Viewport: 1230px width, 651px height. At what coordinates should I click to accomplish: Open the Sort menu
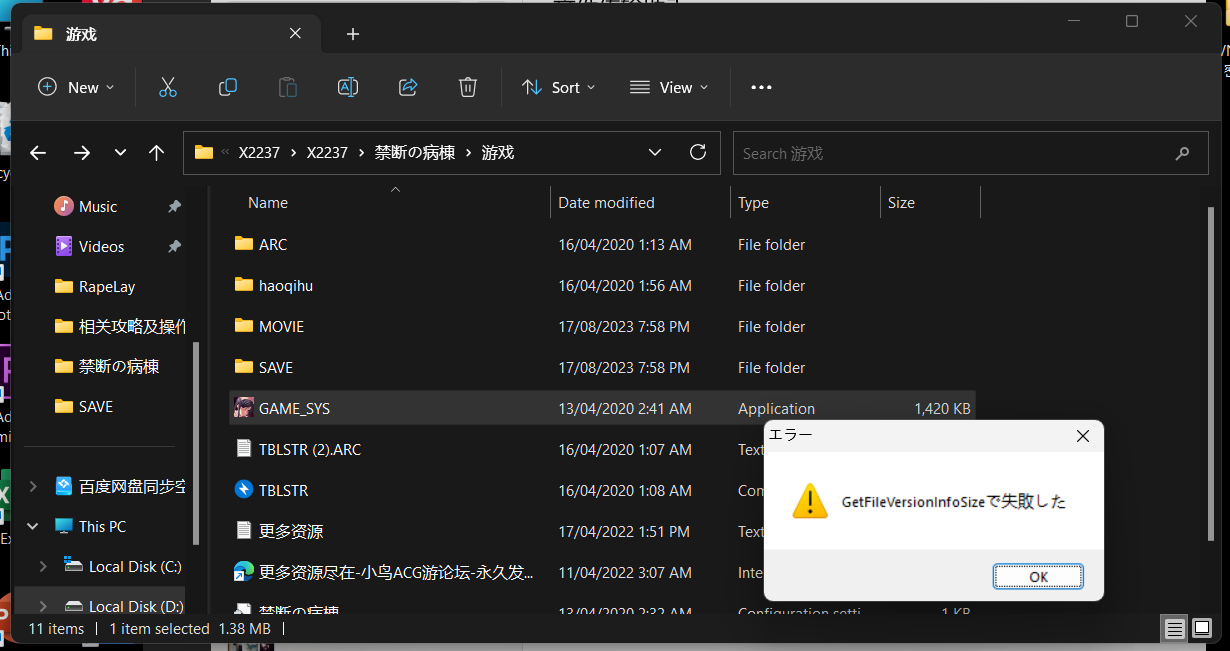pos(558,87)
